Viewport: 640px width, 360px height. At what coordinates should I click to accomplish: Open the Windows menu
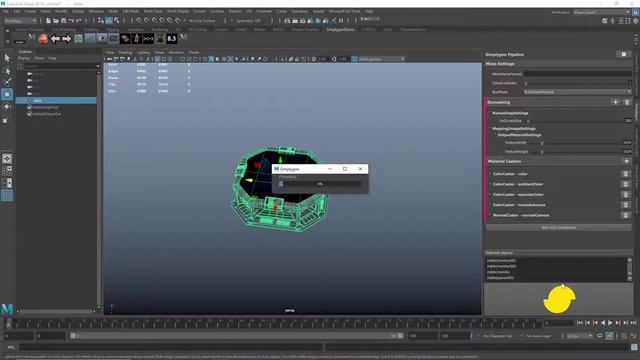(96, 11)
